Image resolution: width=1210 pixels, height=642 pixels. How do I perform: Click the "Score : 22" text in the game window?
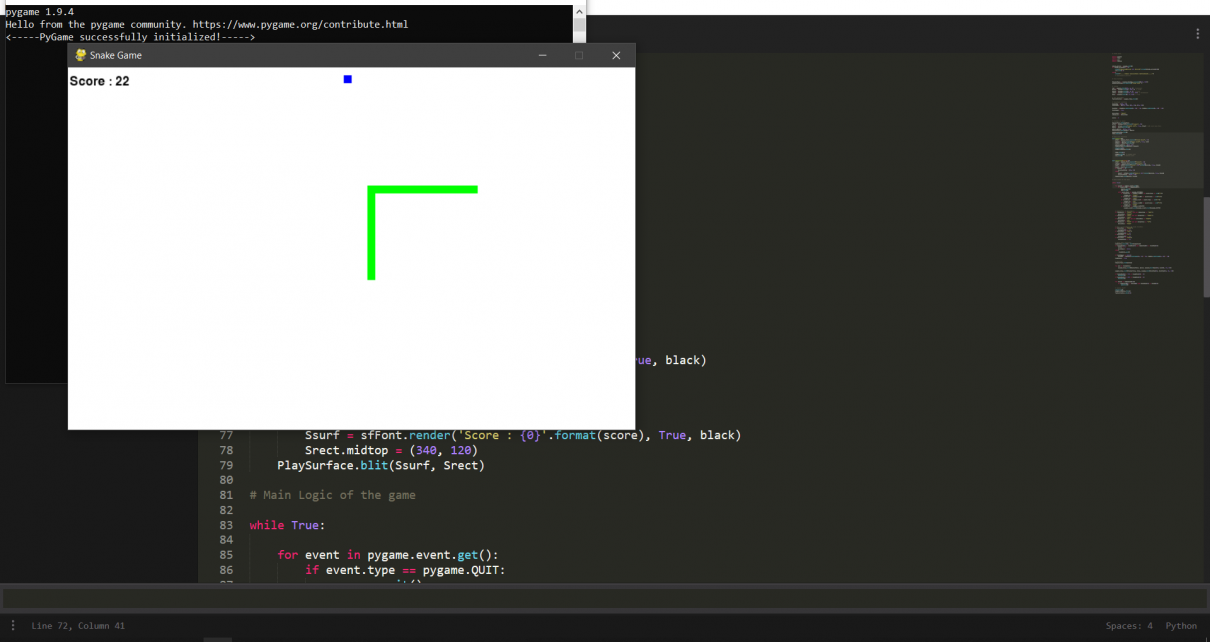(x=98, y=81)
